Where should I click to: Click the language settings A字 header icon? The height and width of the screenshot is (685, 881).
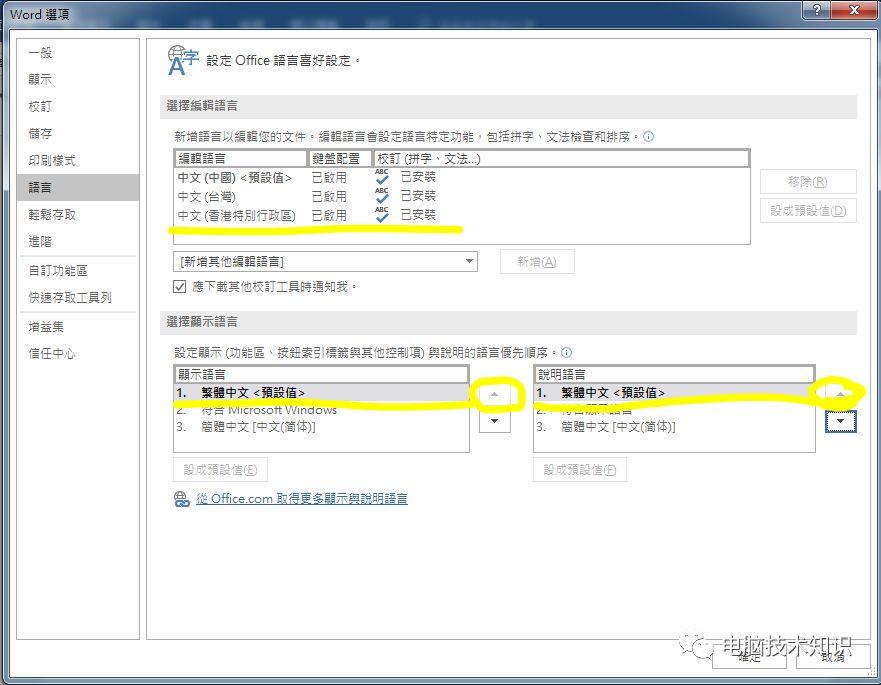point(183,61)
